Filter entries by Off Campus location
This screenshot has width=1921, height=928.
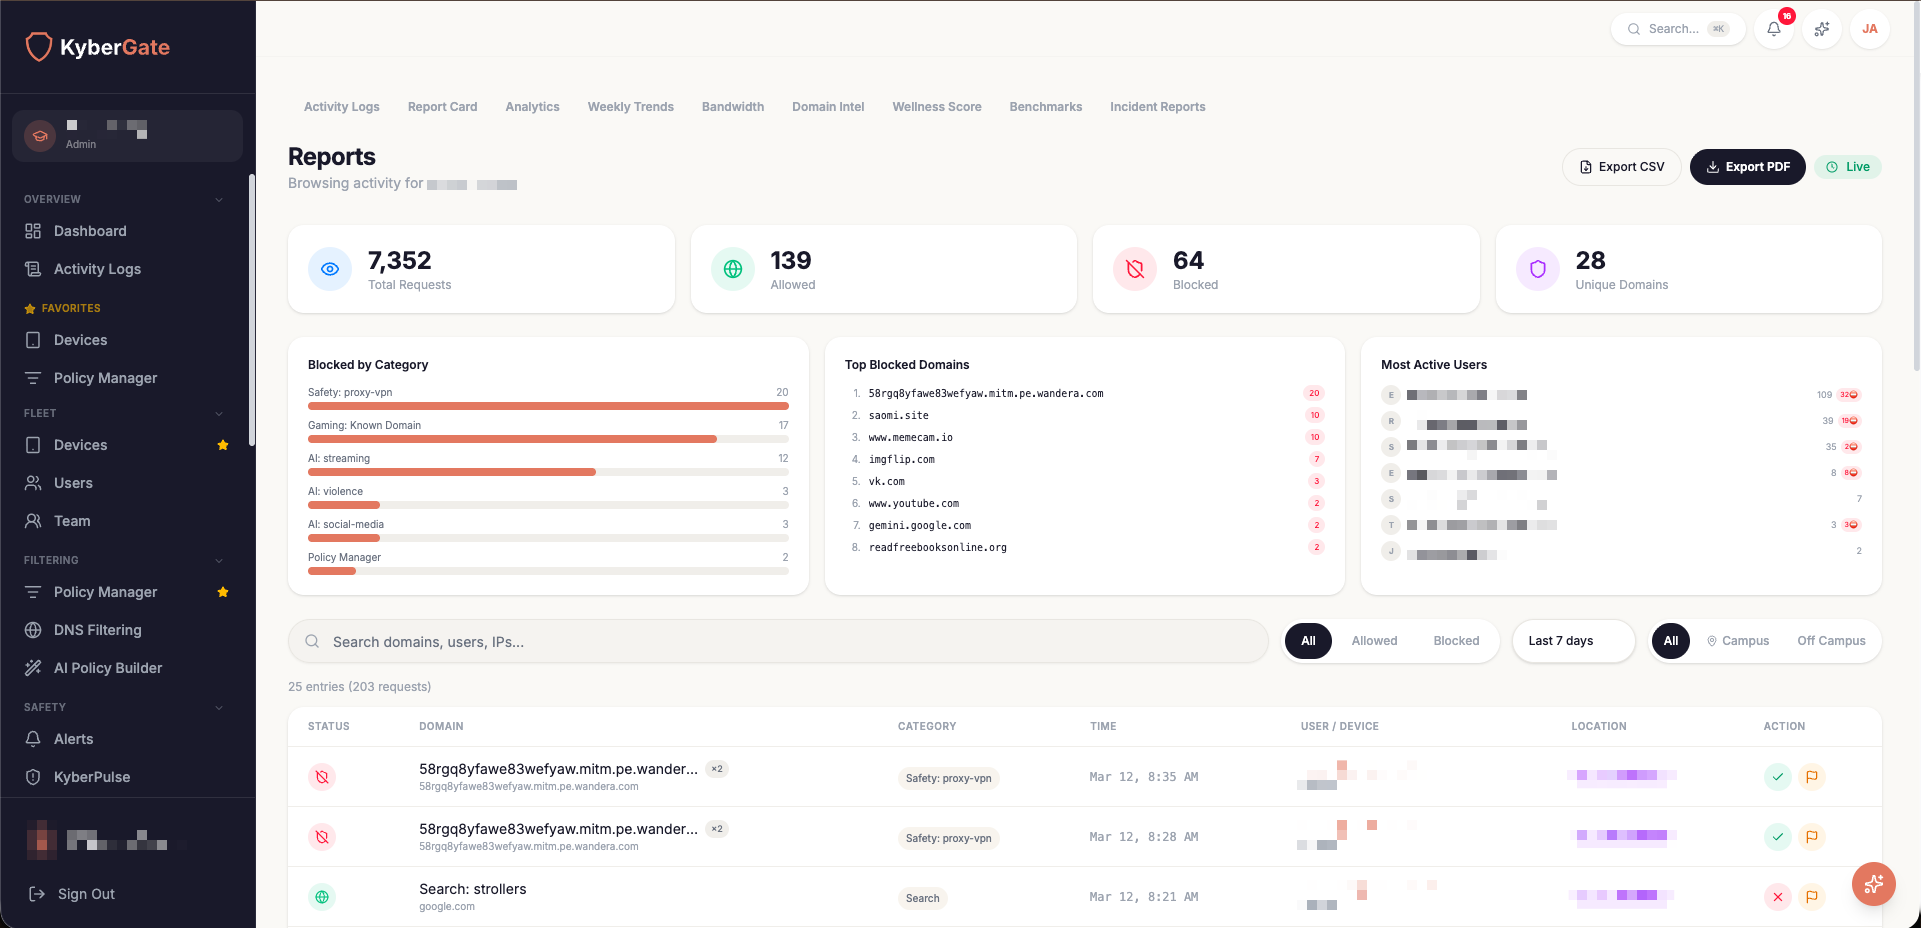(1831, 641)
